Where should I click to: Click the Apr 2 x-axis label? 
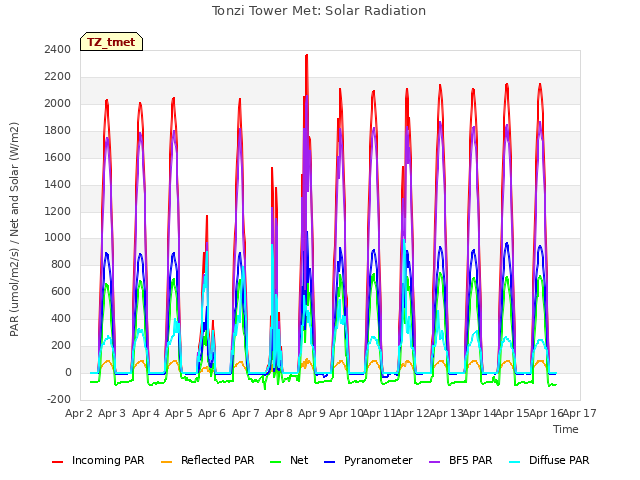[79, 413]
